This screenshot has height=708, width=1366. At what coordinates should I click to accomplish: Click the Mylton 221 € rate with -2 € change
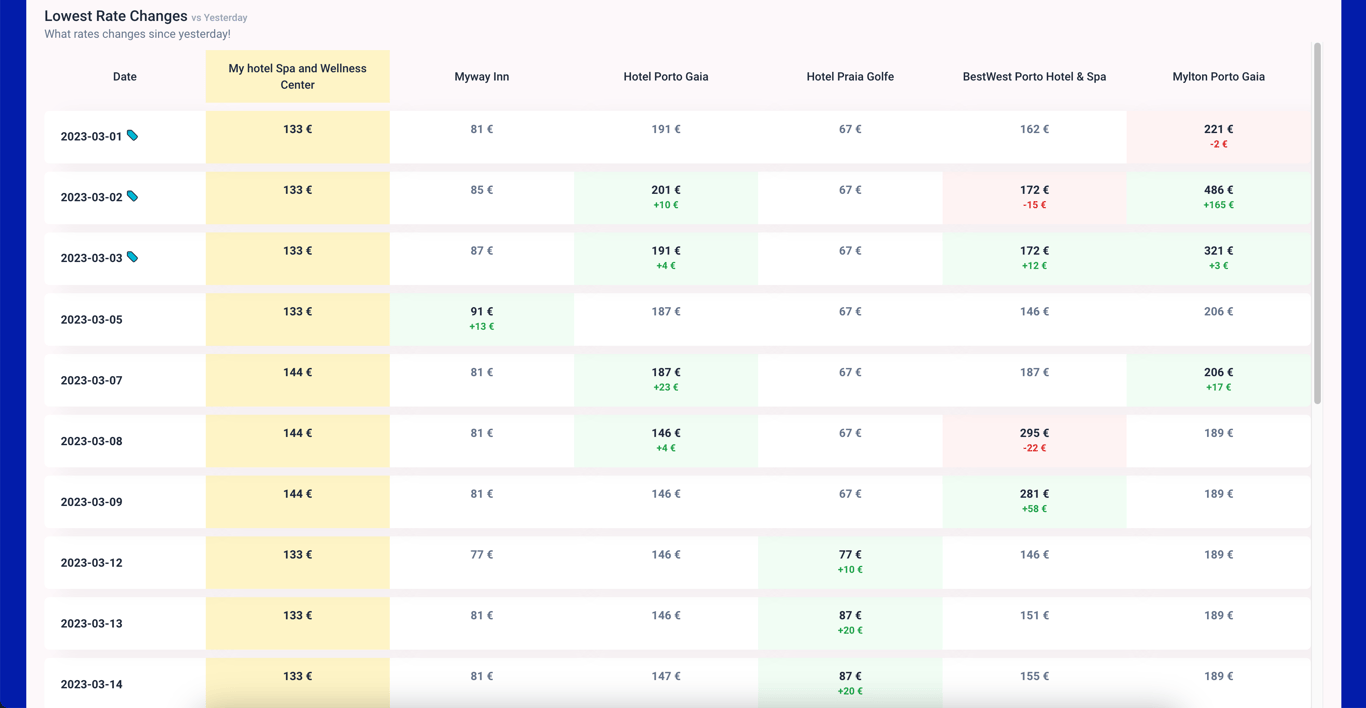(1218, 137)
